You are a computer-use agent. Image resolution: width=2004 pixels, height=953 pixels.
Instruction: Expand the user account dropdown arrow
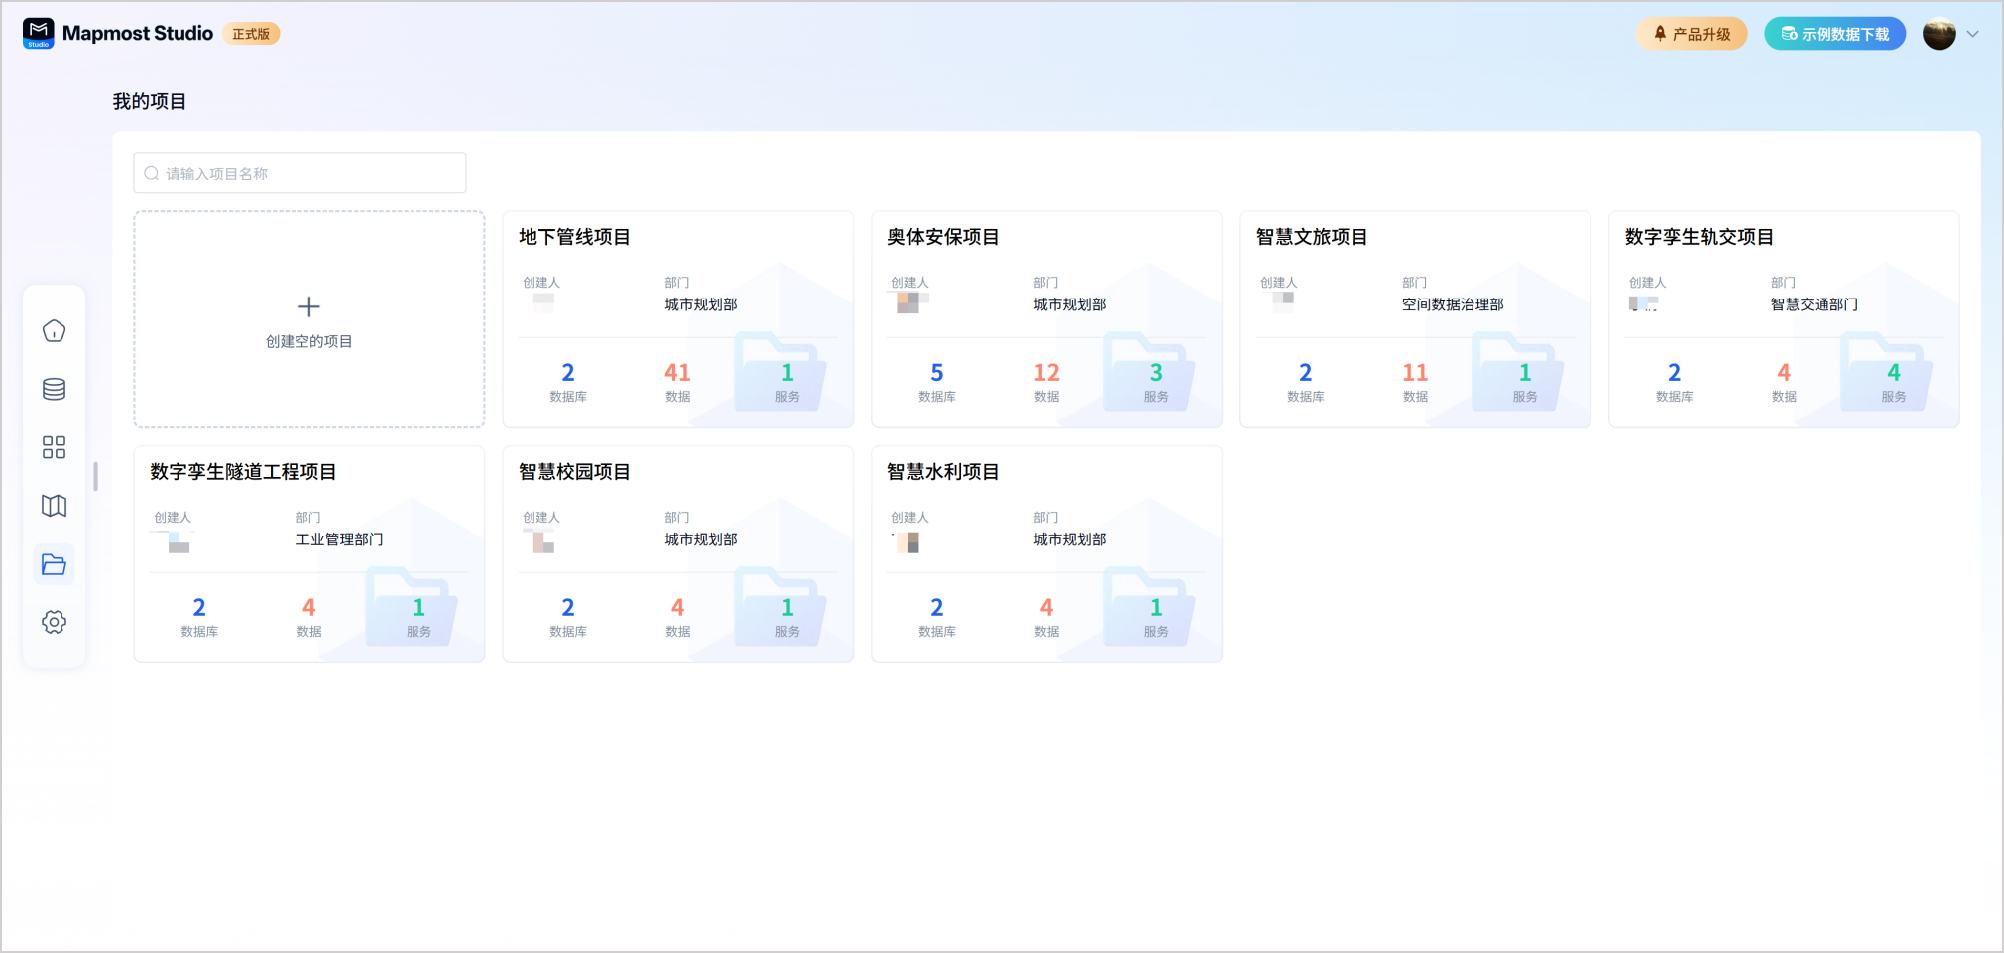(1972, 34)
